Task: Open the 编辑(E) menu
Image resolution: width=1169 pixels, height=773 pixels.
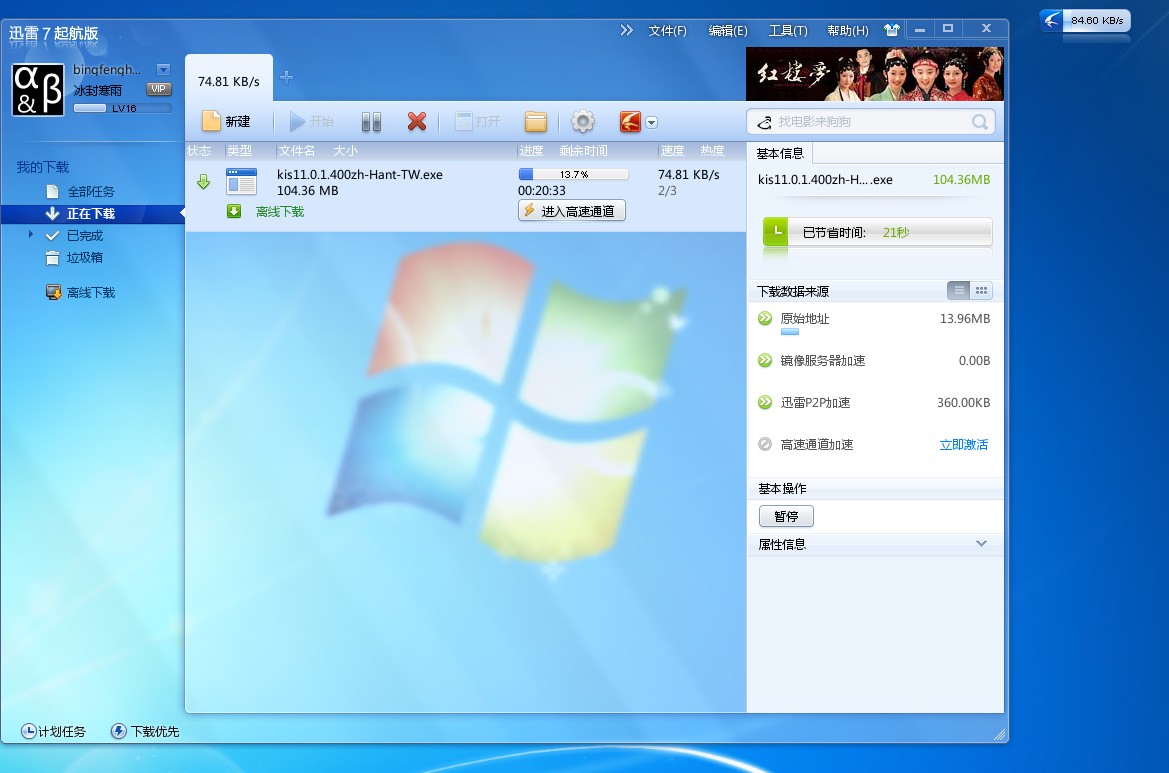Action: [728, 31]
